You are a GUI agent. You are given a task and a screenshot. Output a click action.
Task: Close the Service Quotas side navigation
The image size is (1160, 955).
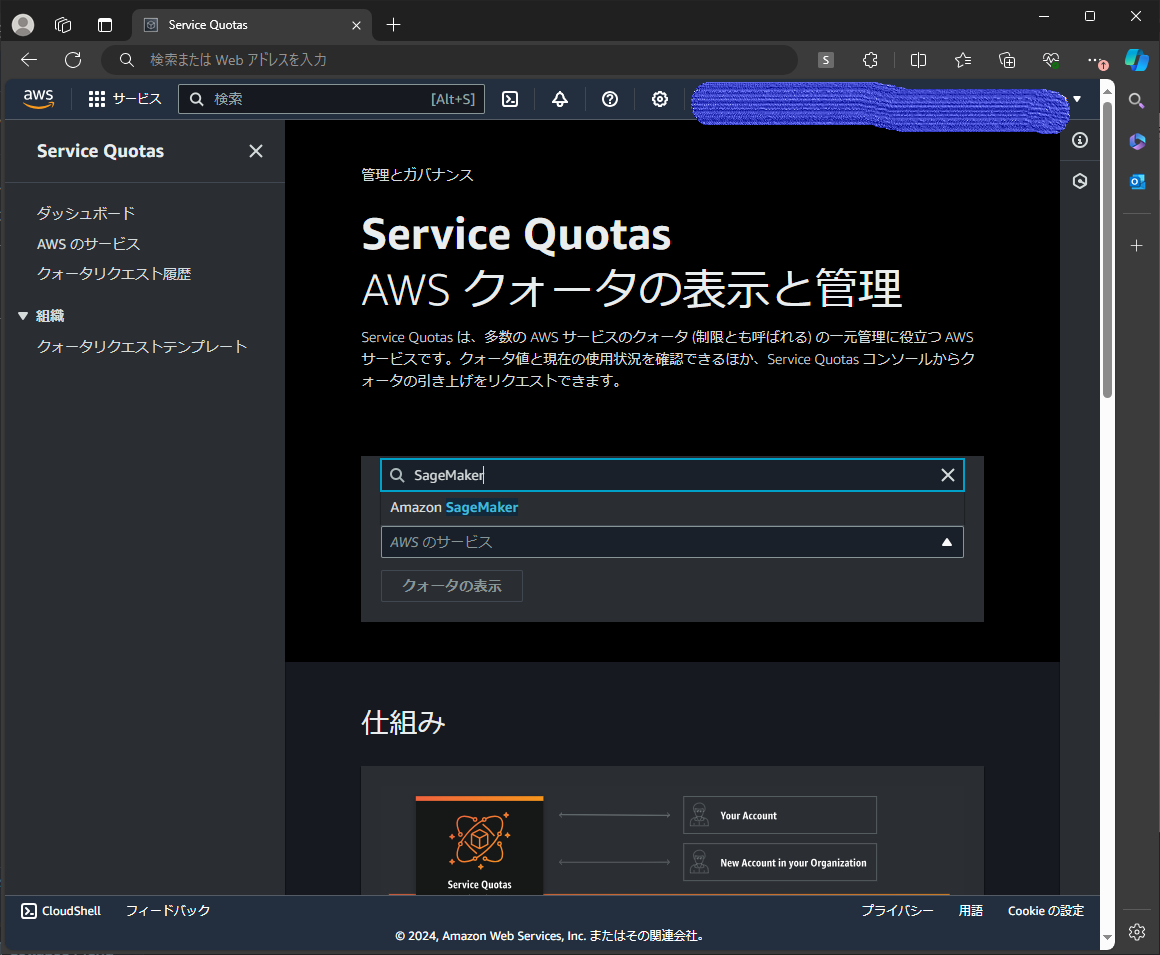pos(256,151)
